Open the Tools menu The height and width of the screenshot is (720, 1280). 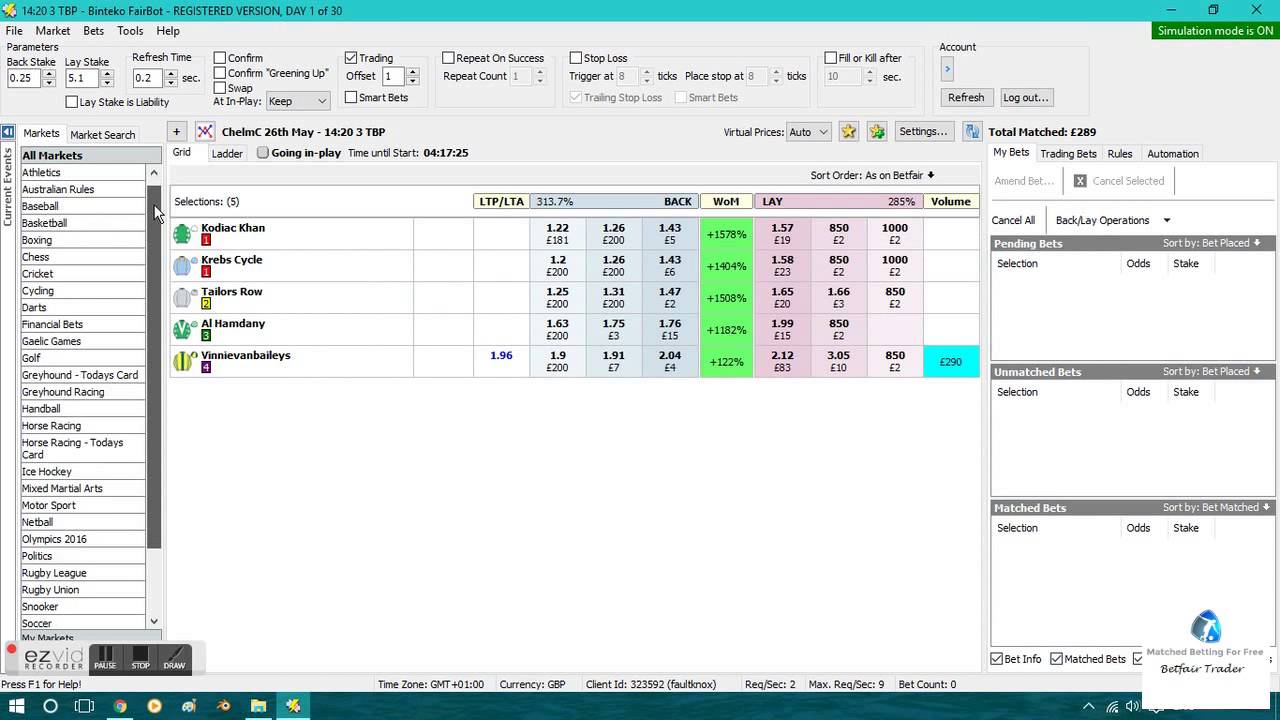[x=130, y=31]
